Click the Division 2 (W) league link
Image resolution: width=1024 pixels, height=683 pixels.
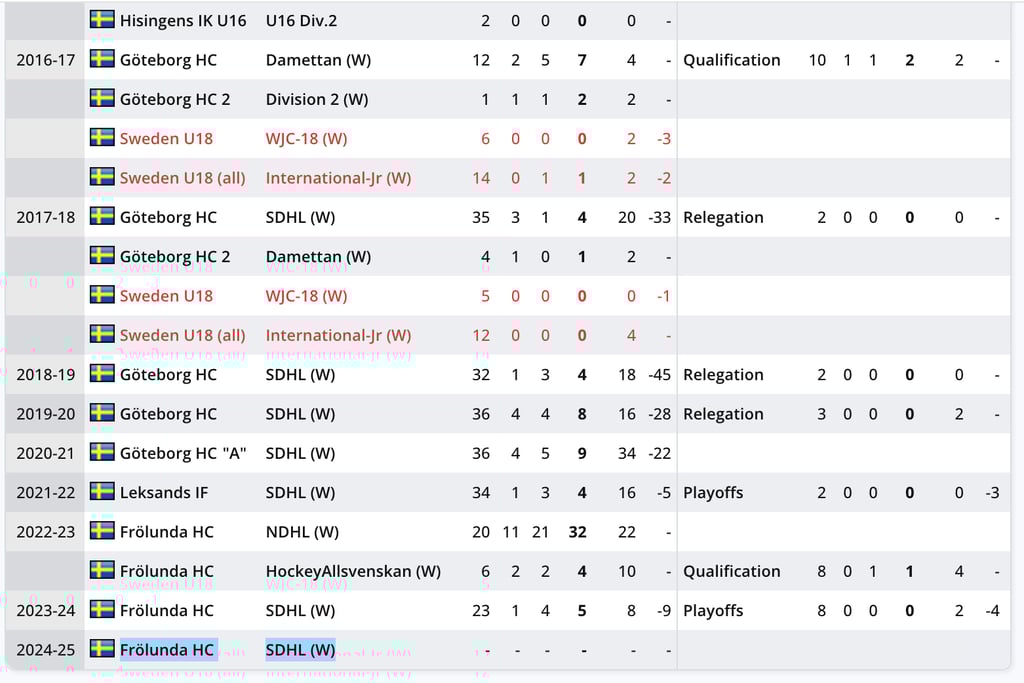point(317,99)
